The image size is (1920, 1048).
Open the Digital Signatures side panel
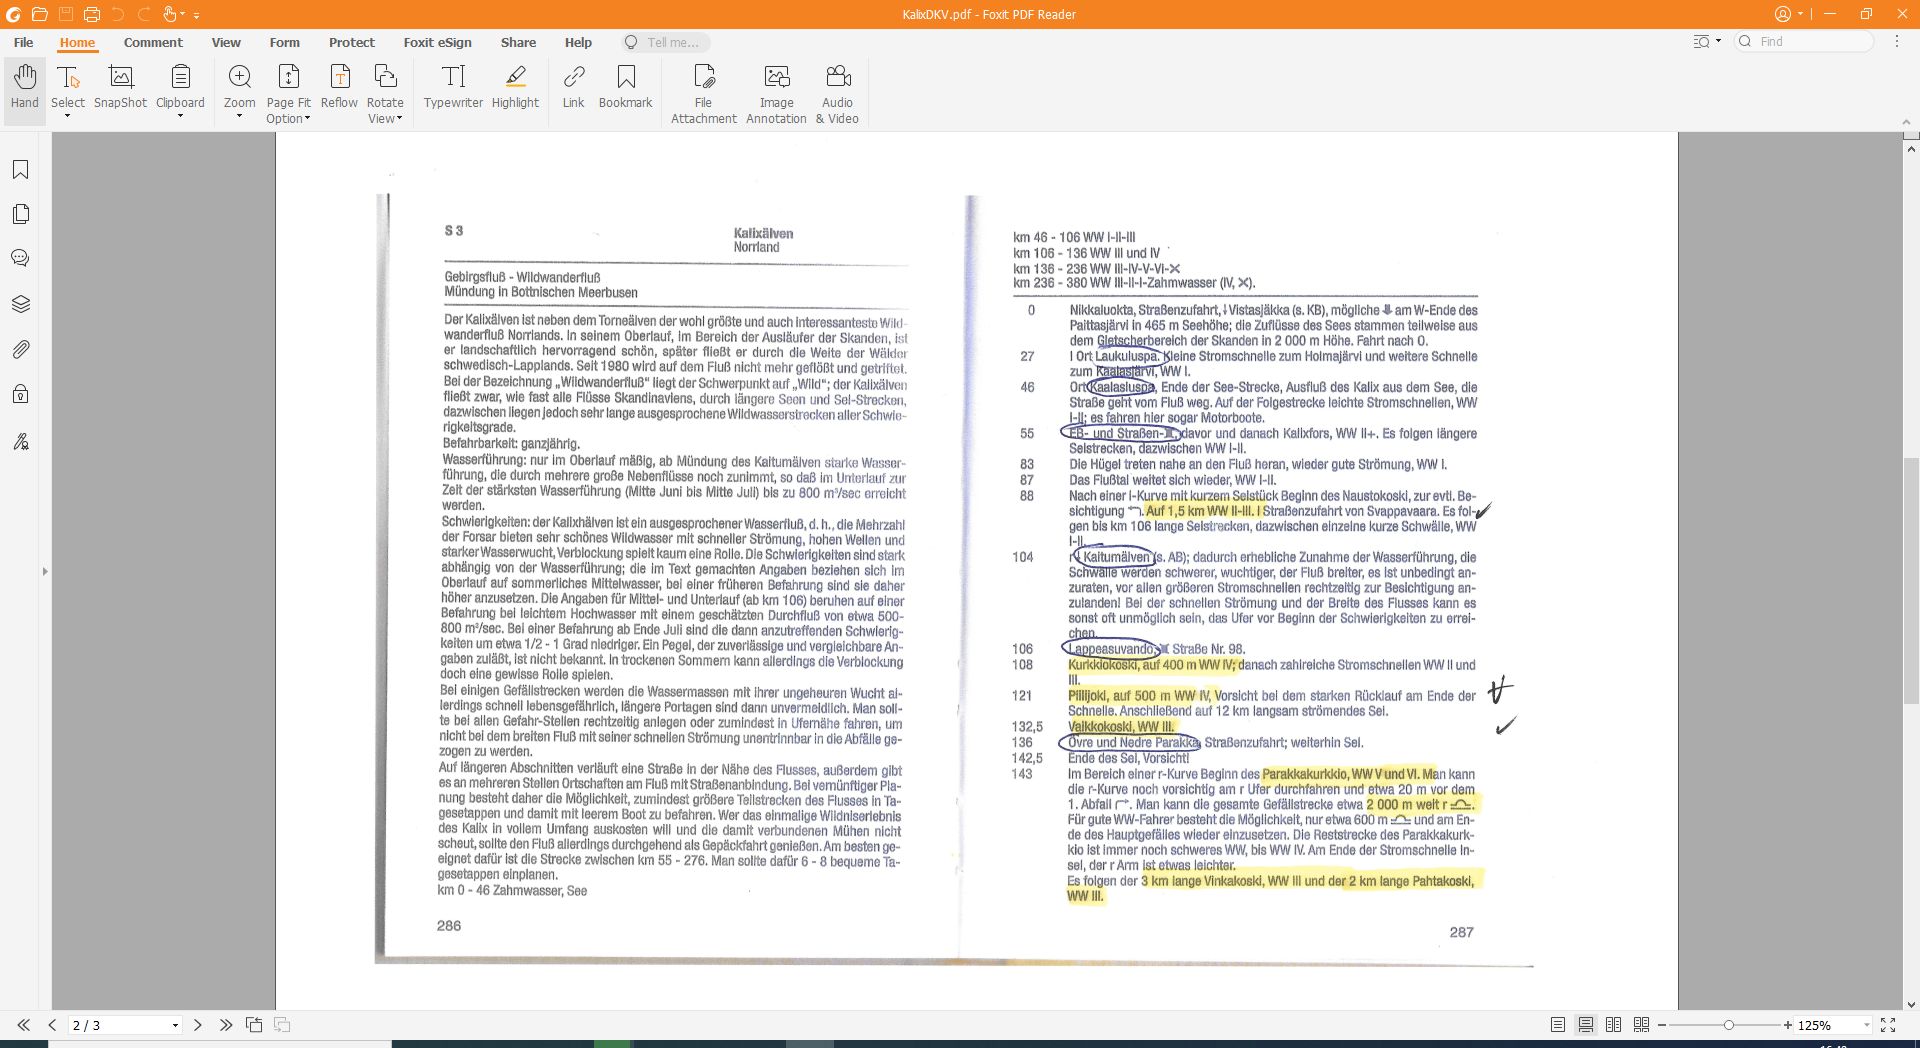pos(20,441)
